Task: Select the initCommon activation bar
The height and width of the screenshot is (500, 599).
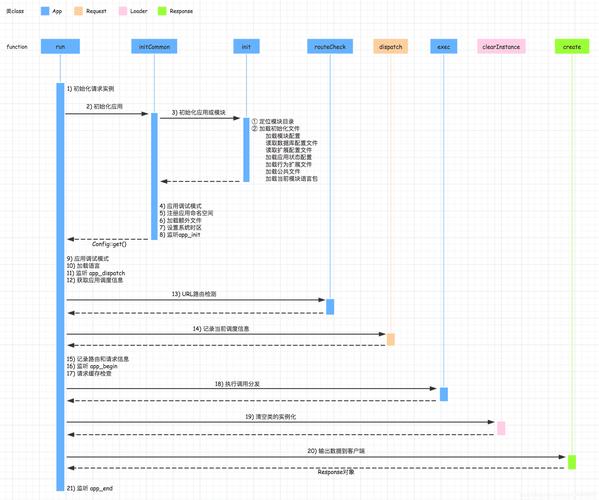Action: (154, 176)
